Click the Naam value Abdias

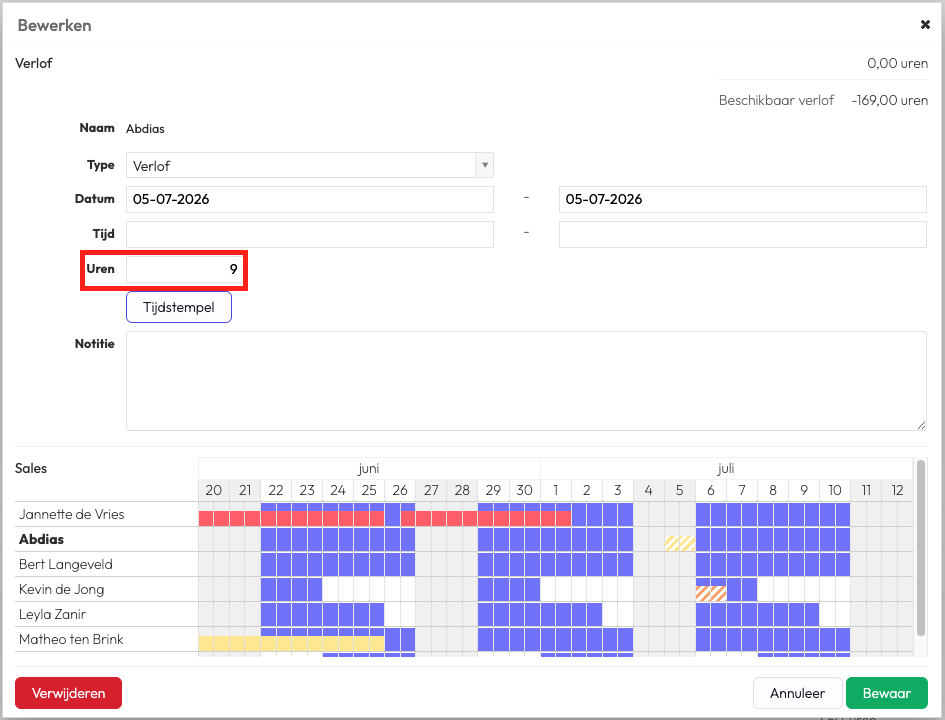point(145,128)
